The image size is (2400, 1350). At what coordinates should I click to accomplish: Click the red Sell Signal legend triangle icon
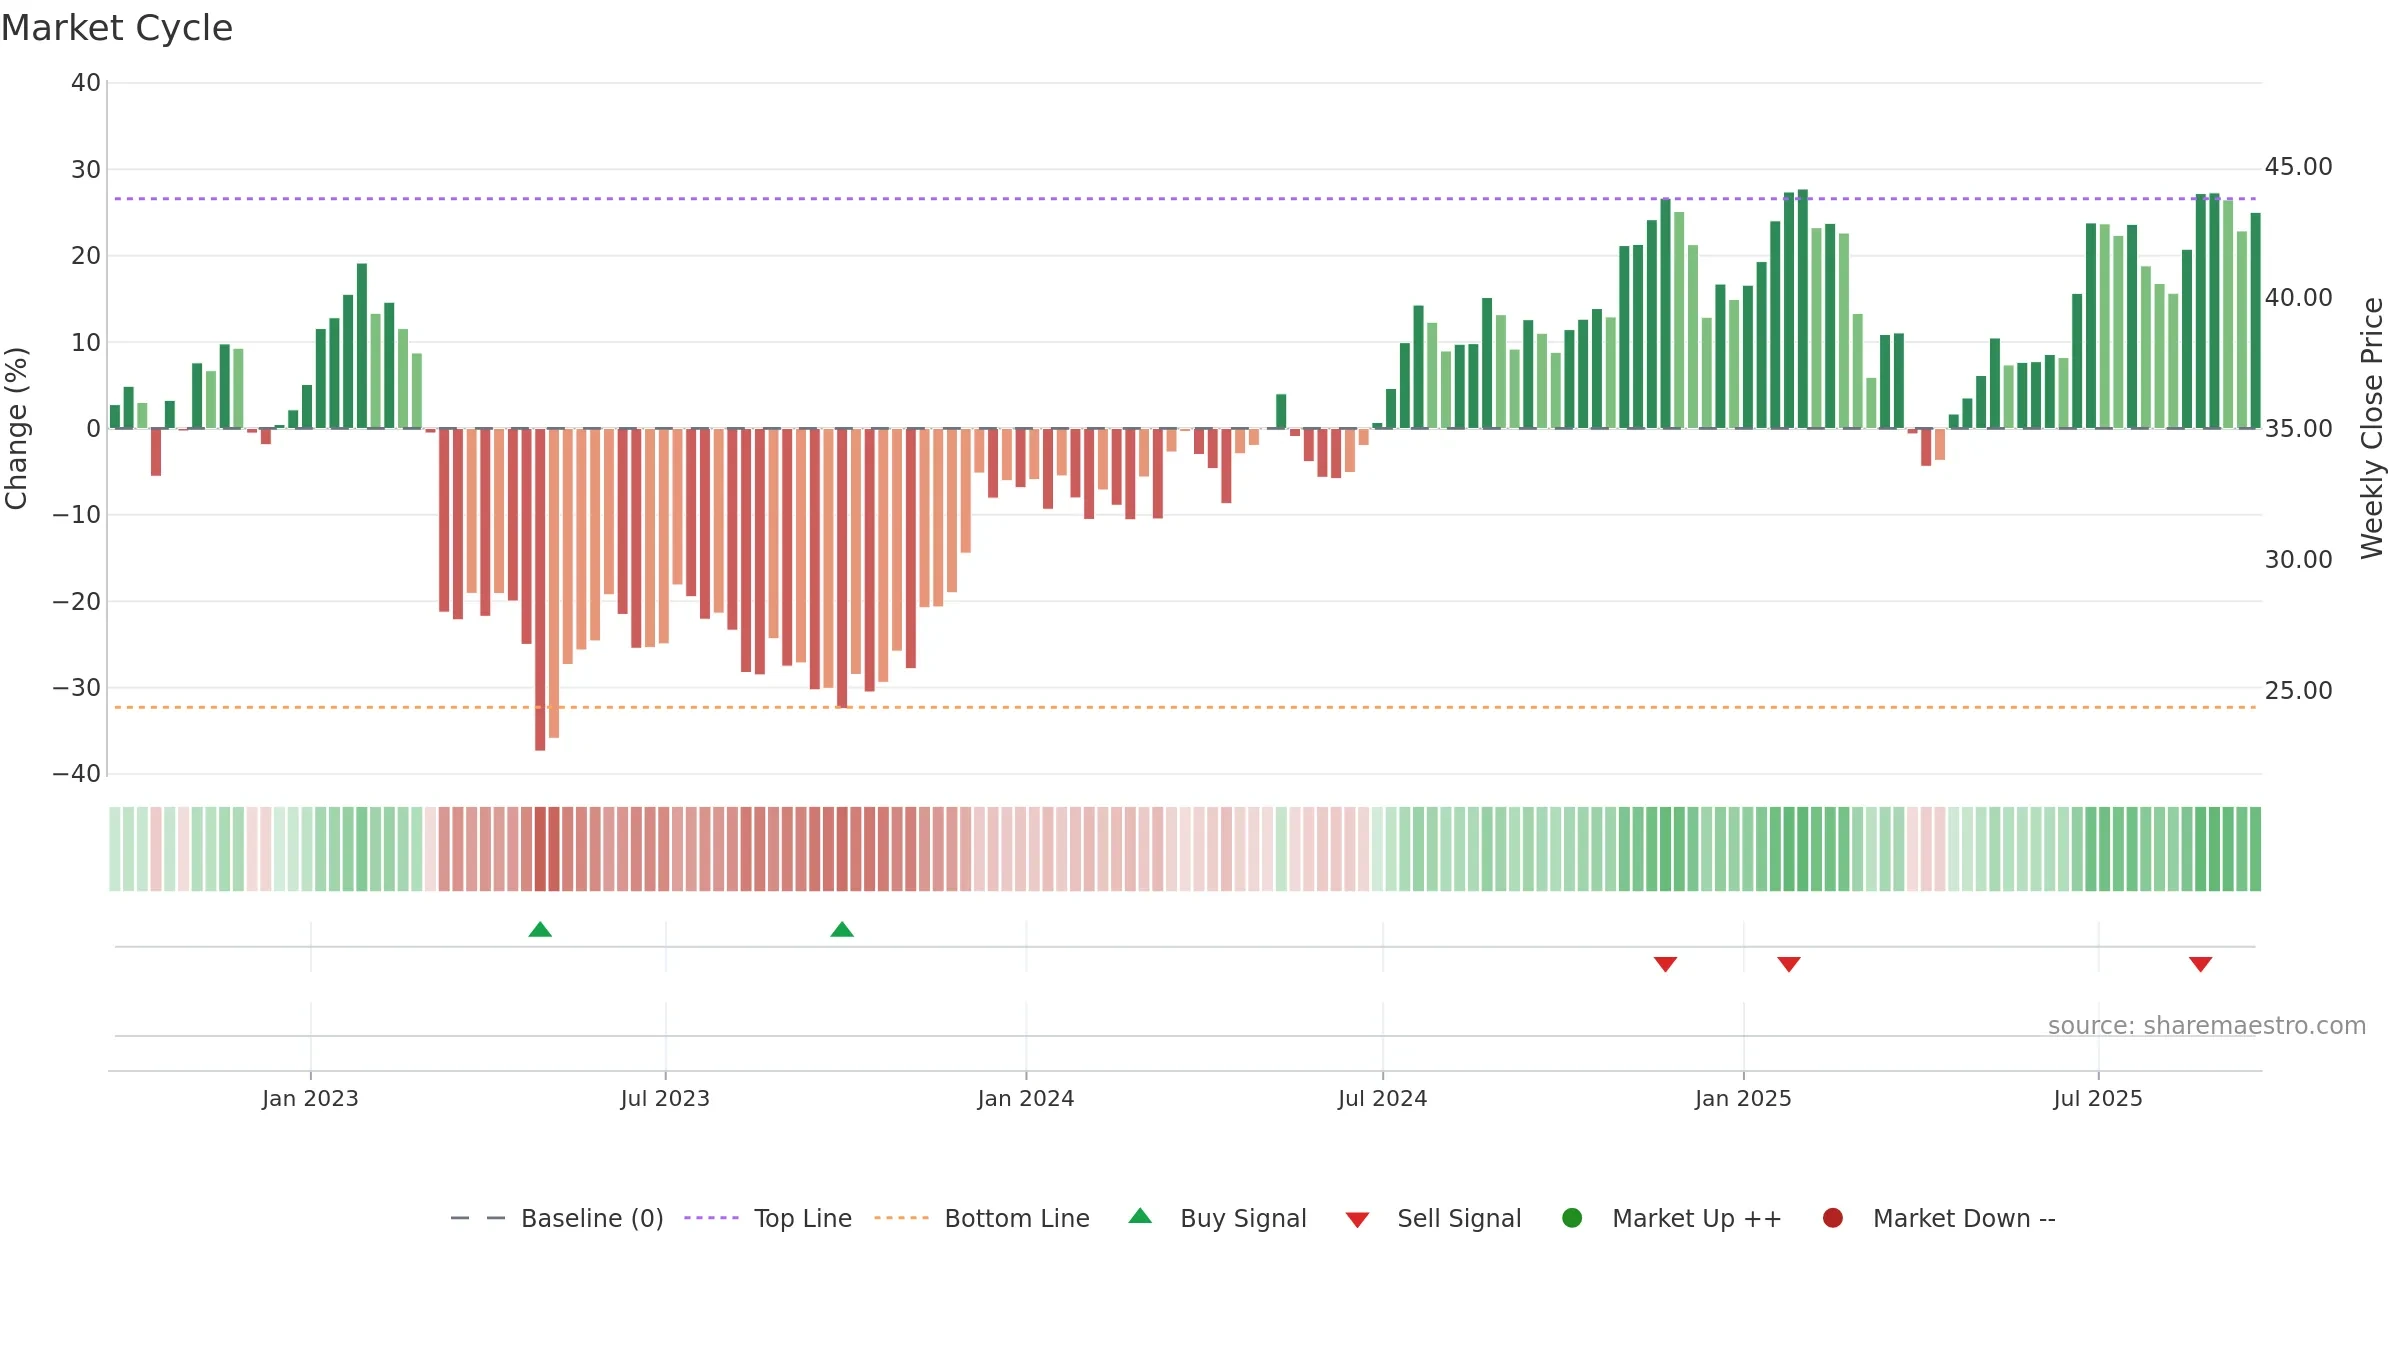point(1357,1220)
